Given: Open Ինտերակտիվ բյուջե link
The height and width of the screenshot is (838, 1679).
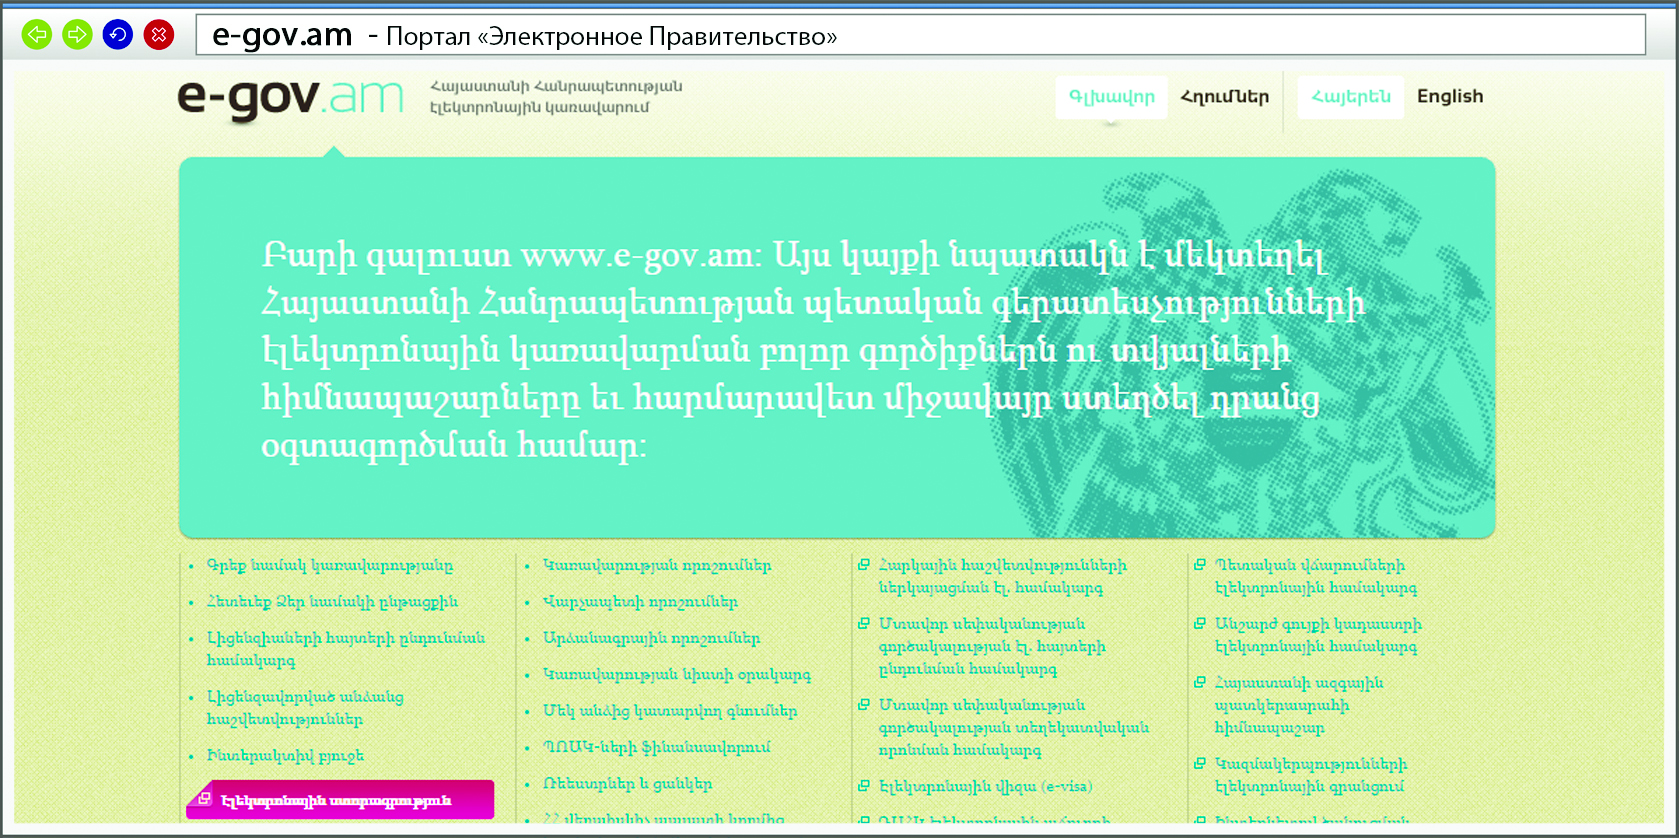Looking at the screenshot, I should (x=285, y=756).
